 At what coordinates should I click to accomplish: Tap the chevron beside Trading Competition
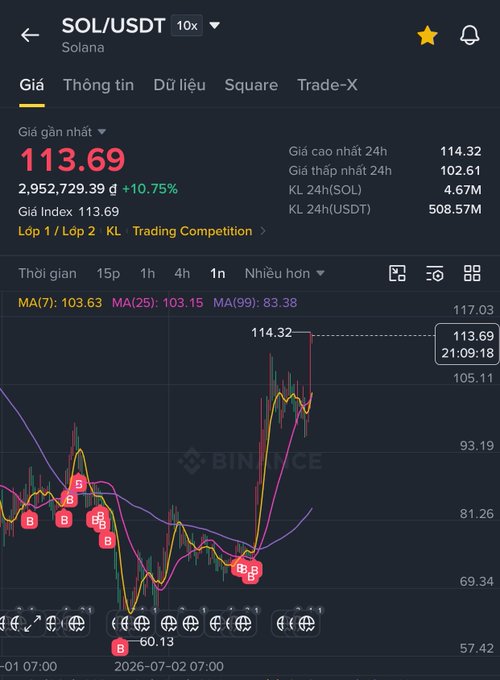263,231
